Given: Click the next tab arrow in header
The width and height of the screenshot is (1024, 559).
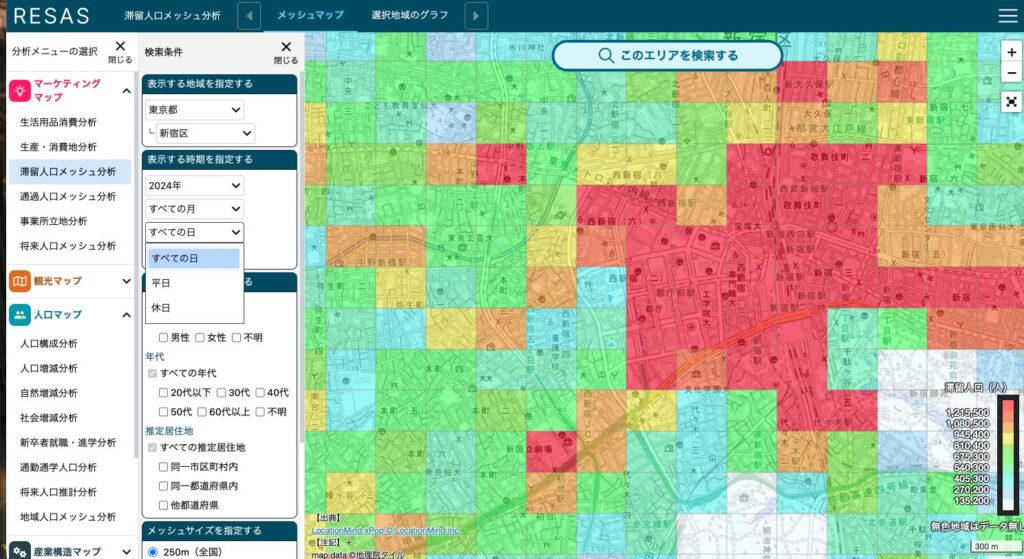Looking at the screenshot, I should coord(477,15).
